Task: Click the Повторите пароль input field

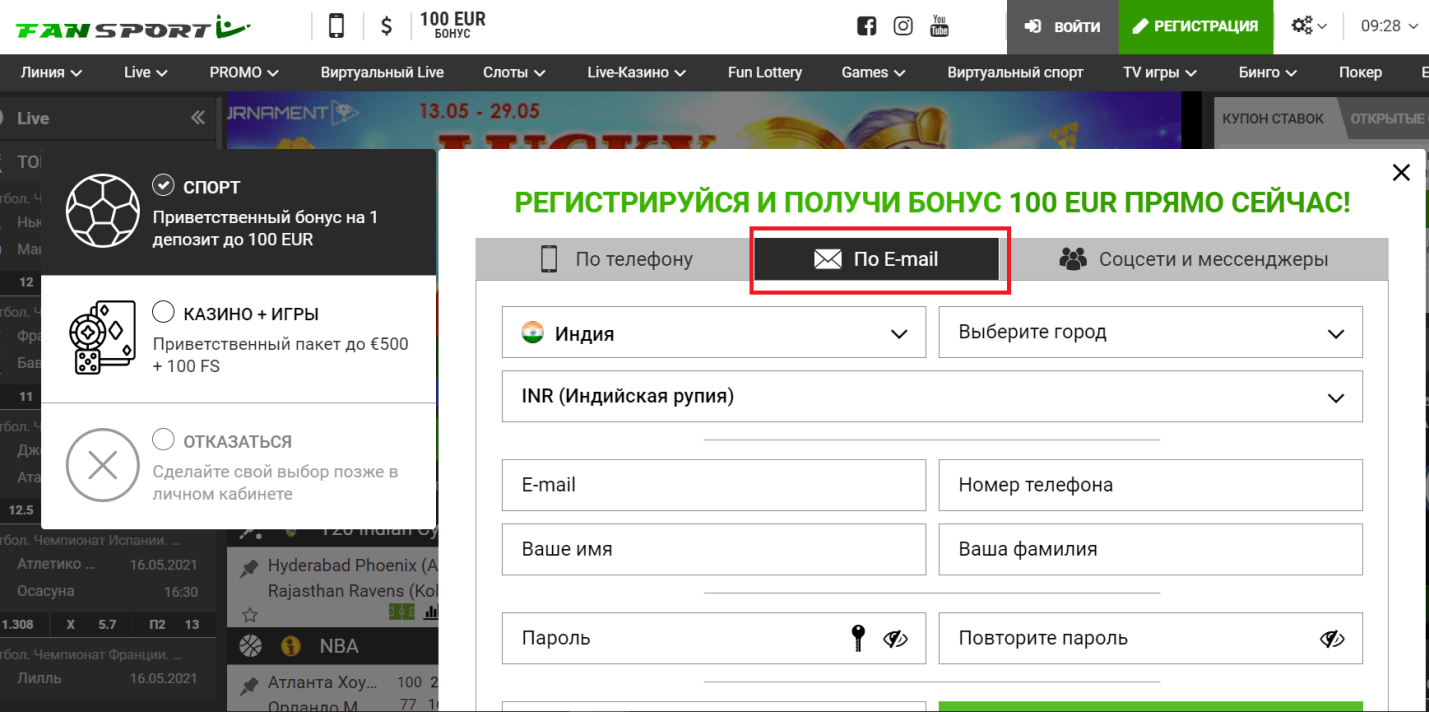Action: click(x=1150, y=638)
